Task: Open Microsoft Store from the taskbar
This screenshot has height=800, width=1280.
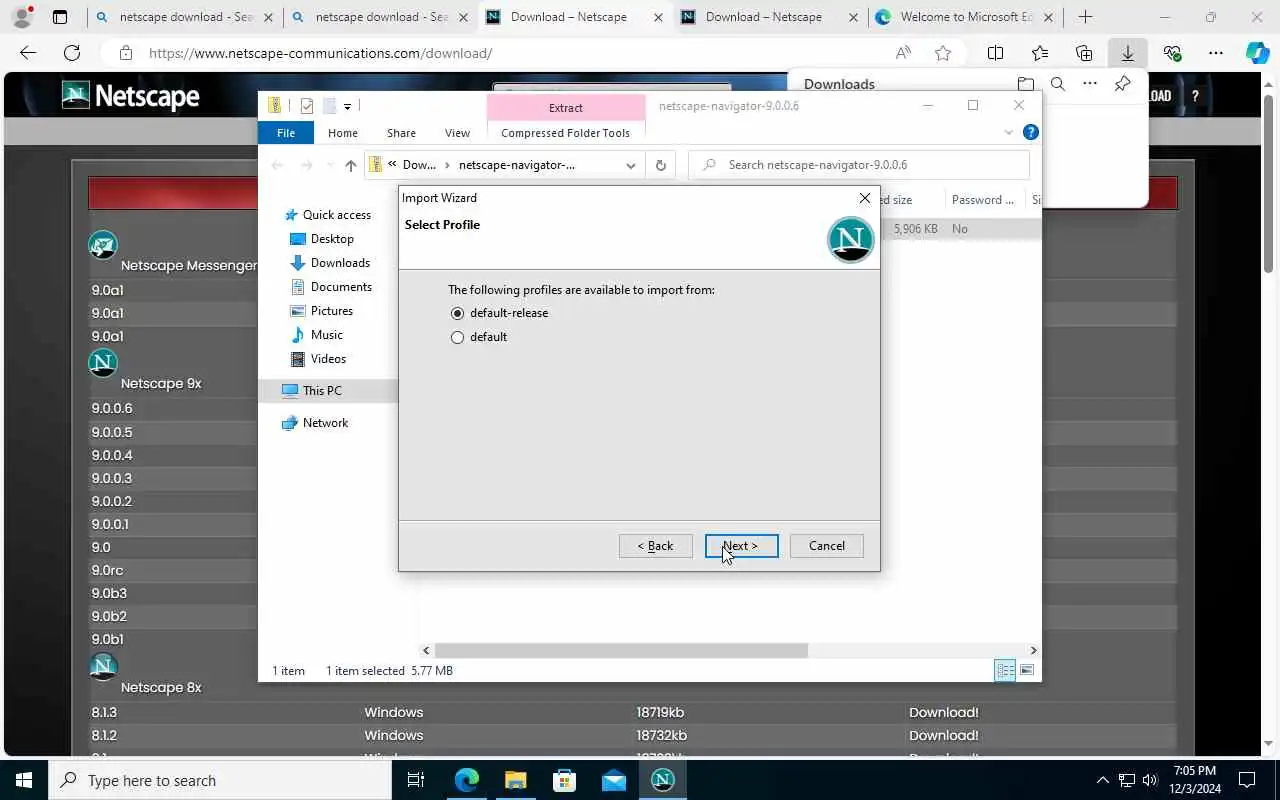Action: point(564,780)
